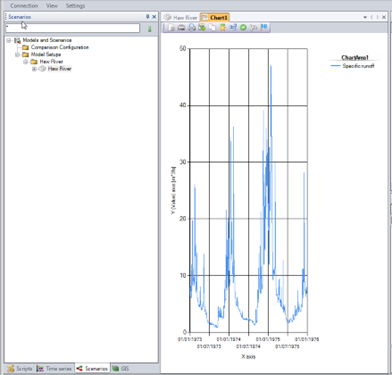Click the 01/01/1974 x-axis date label
The image size is (392, 375).
tap(229, 339)
